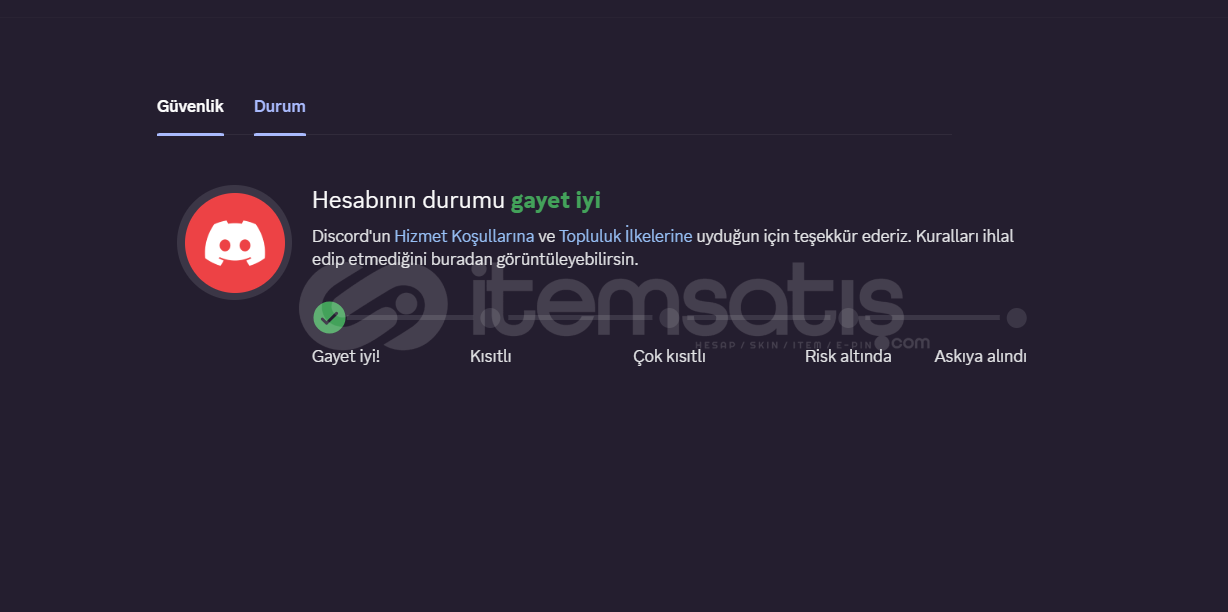
Task: Click the dot above Askıya alındı
Action: point(1016,318)
